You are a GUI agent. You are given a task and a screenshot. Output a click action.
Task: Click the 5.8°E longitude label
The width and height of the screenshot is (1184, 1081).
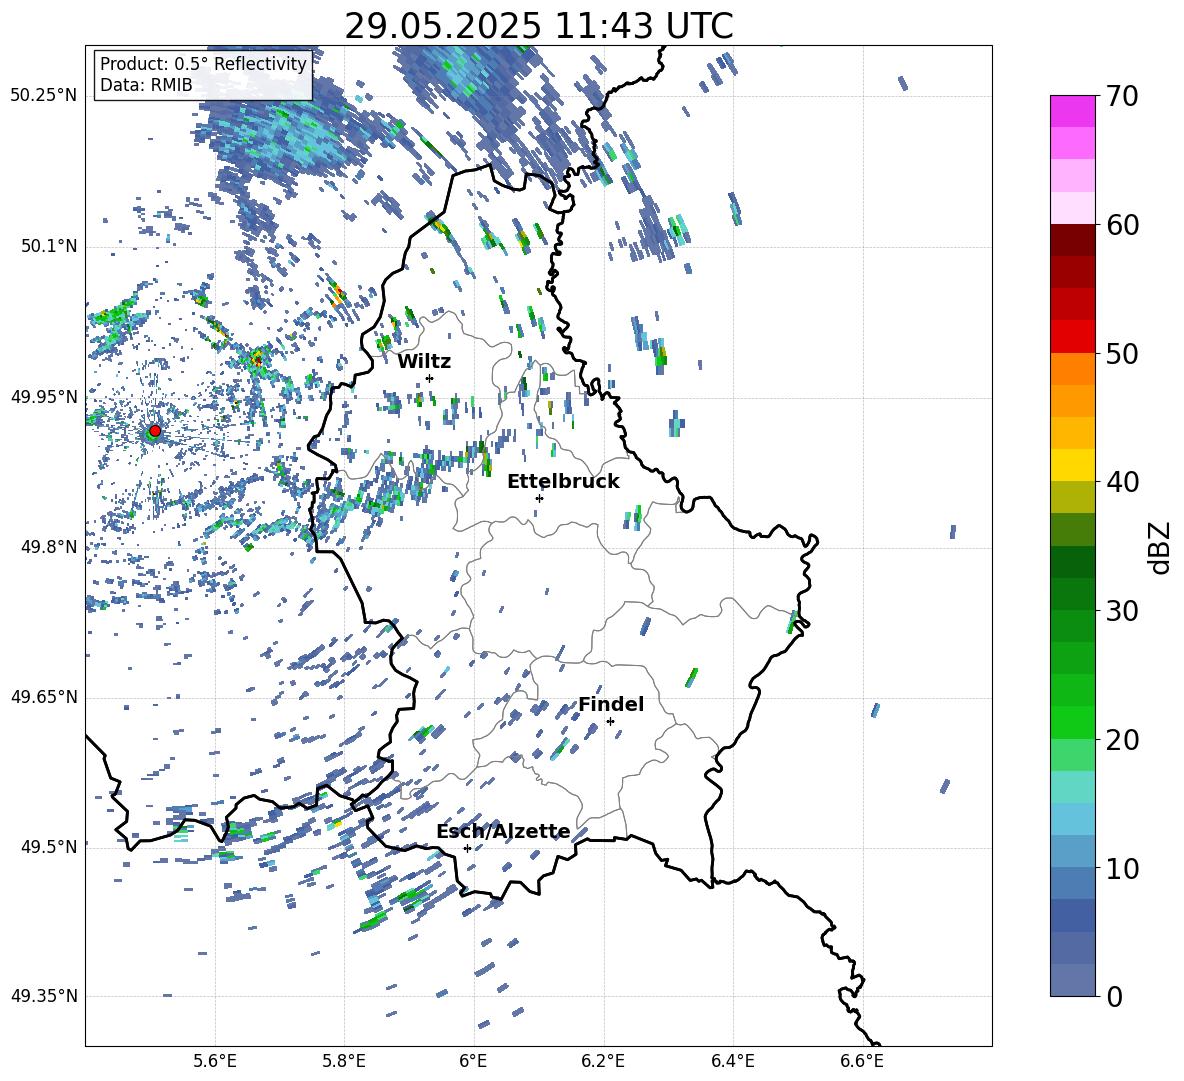pyautogui.click(x=344, y=1061)
